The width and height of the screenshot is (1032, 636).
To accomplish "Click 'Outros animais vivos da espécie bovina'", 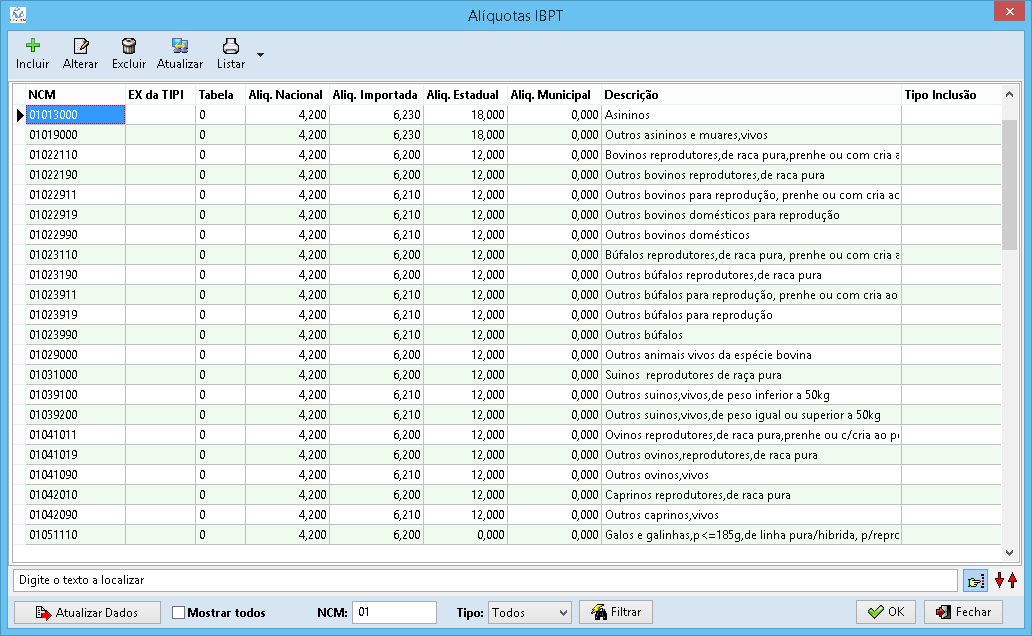I will point(708,355).
